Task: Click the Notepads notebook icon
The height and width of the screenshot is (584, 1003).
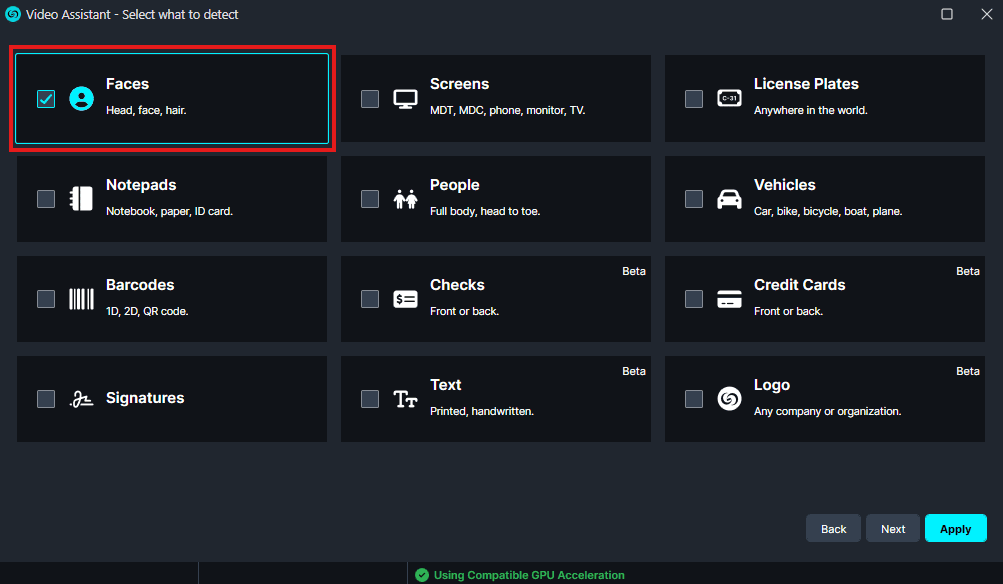Action: pyautogui.click(x=81, y=198)
